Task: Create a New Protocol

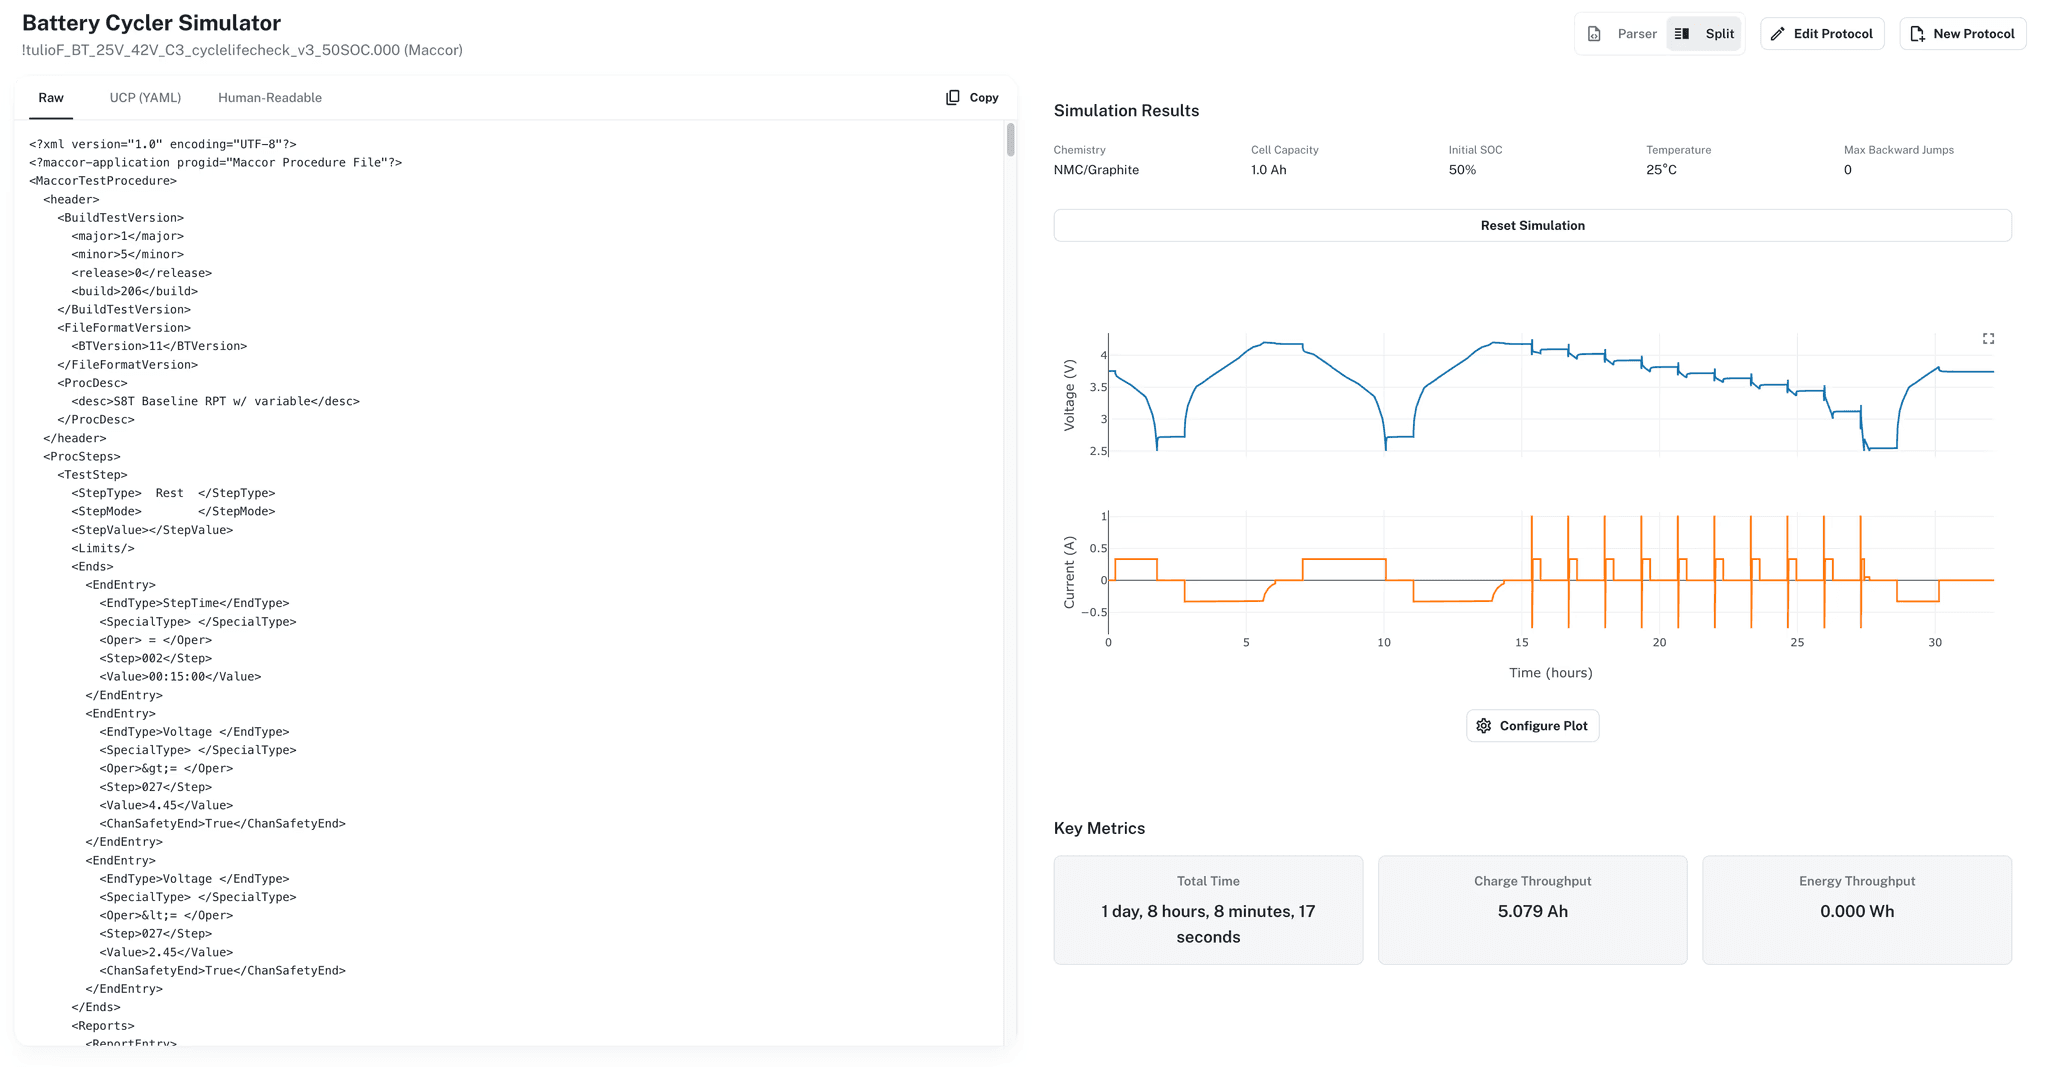Action: point(1962,33)
